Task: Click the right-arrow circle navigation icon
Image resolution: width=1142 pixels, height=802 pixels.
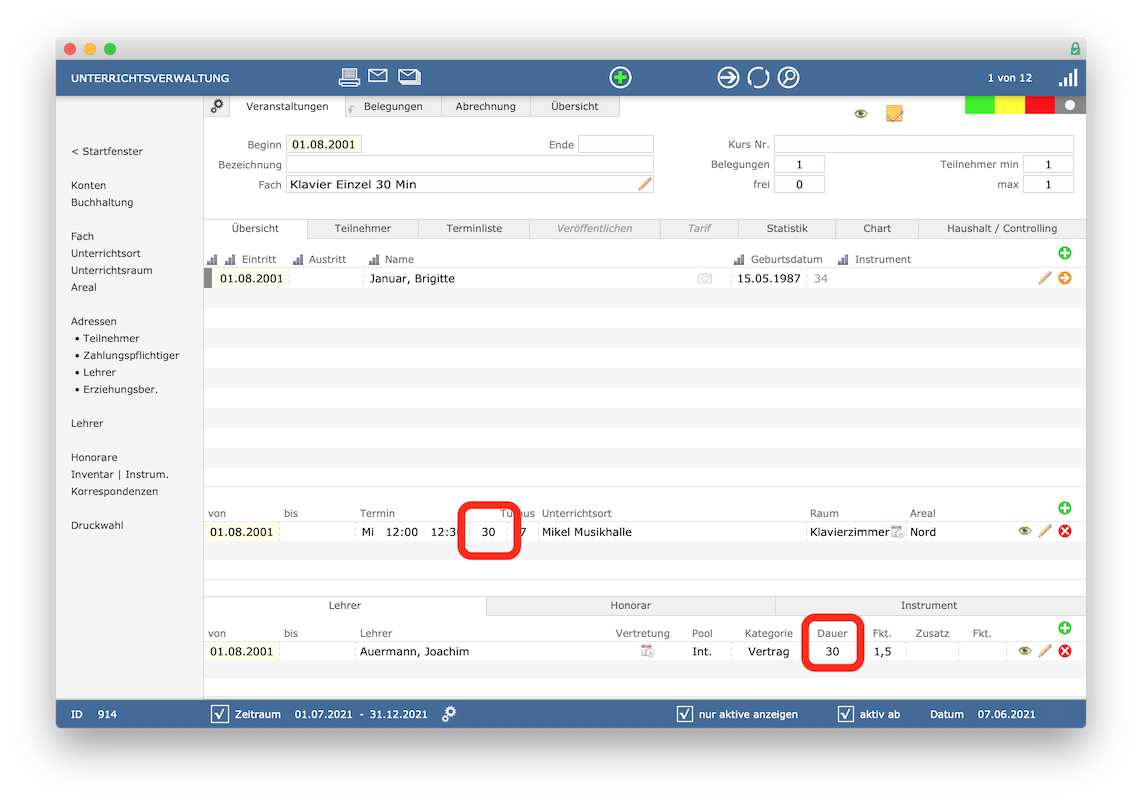Action: pos(728,77)
